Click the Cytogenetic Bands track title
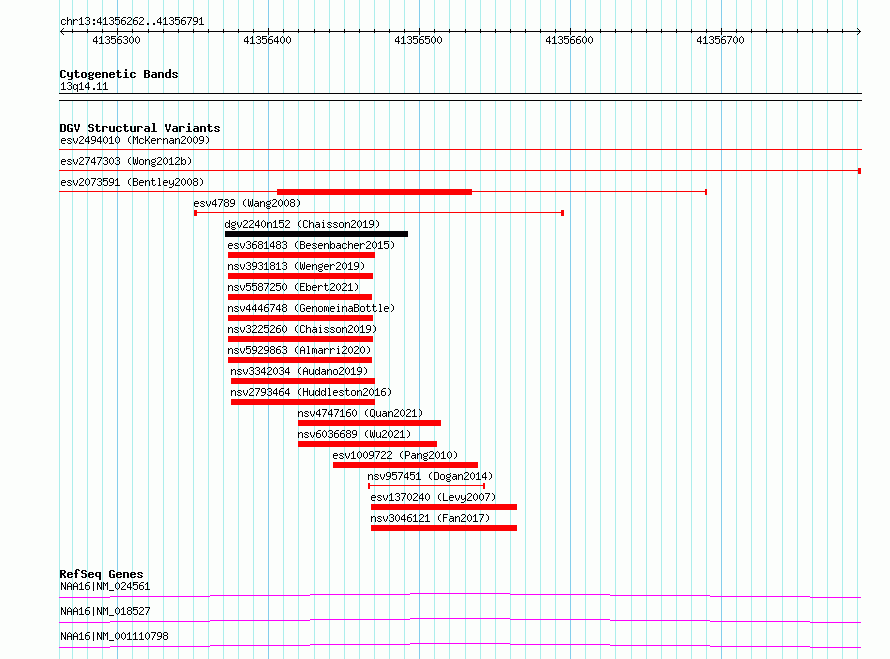This screenshot has width=890, height=659. (119, 74)
